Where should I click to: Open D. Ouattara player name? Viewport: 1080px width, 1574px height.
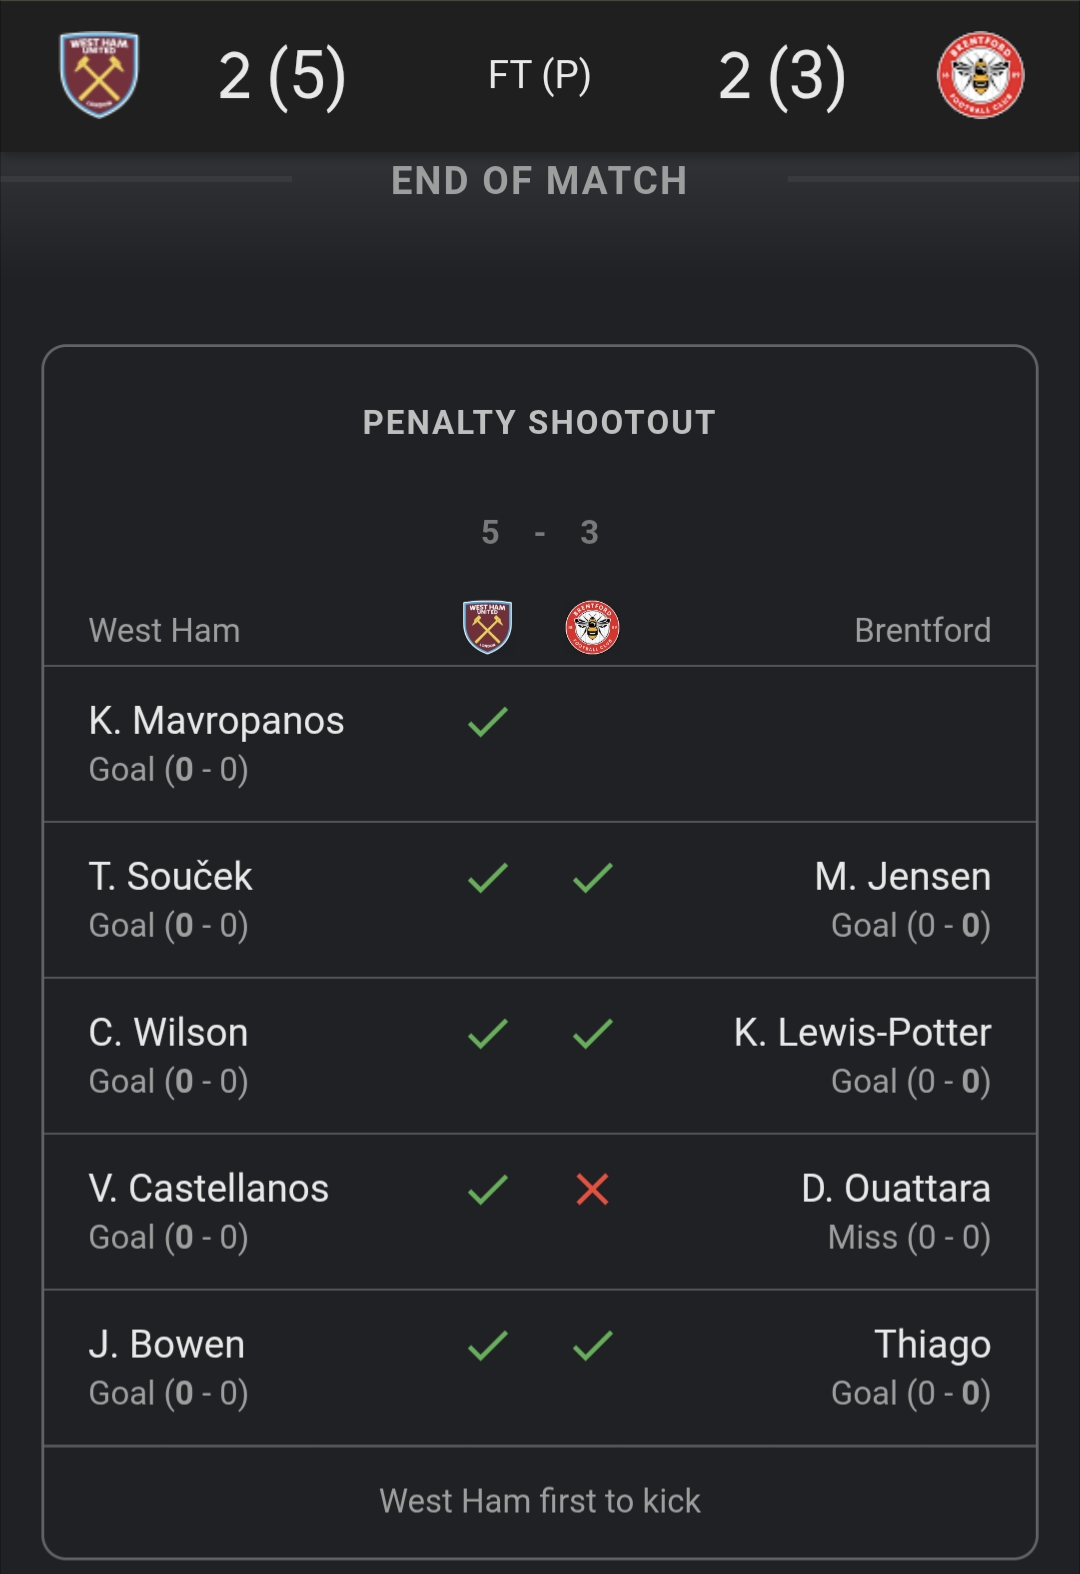(x=895, y=1189)
